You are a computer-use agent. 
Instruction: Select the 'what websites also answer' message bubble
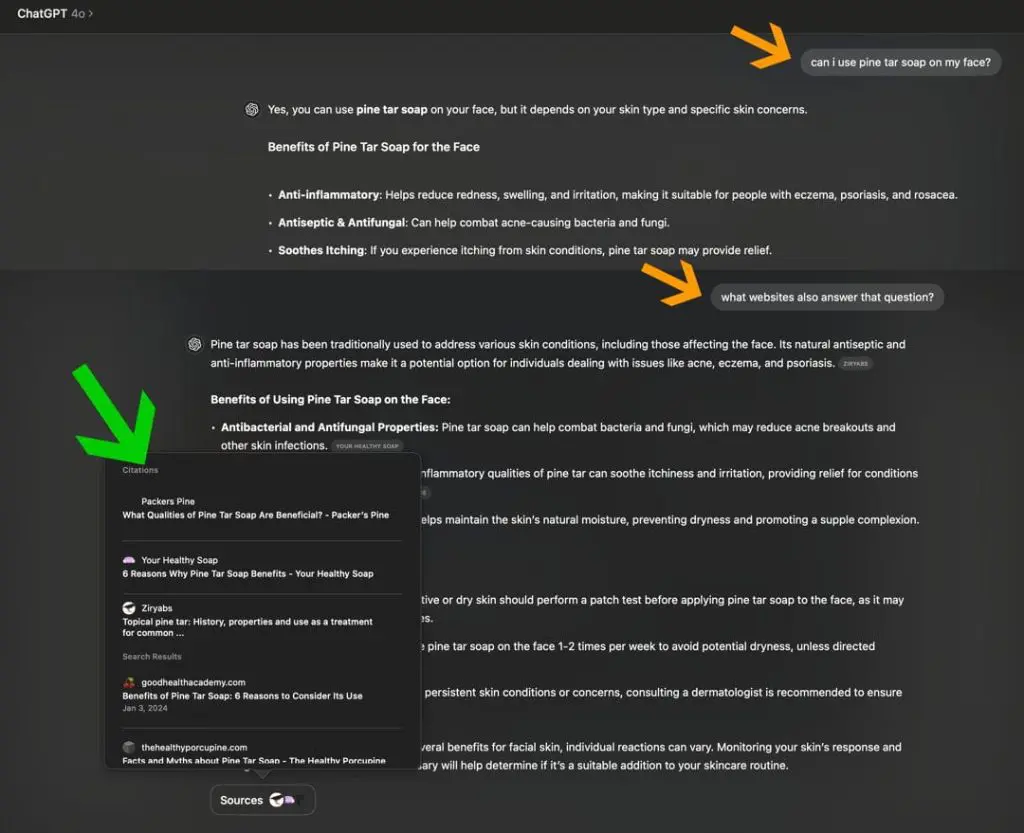(x=827, y=297)
